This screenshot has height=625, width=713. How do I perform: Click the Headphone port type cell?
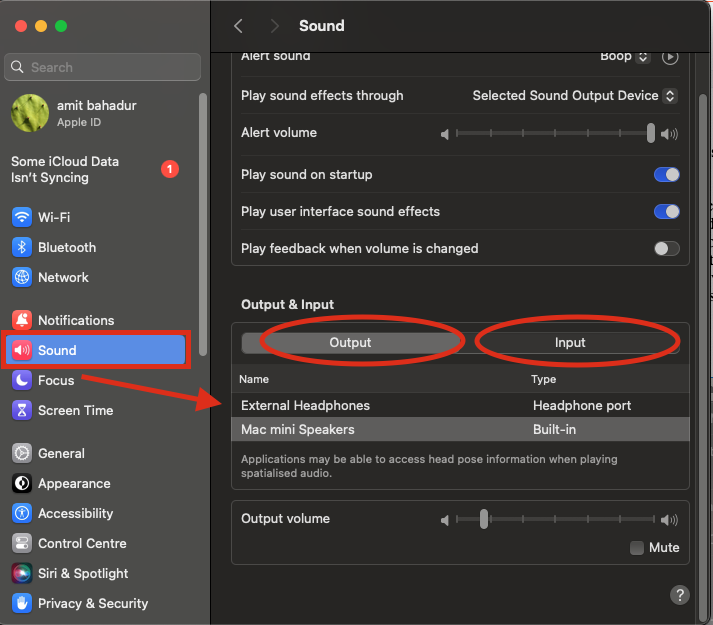coord(582,405)
